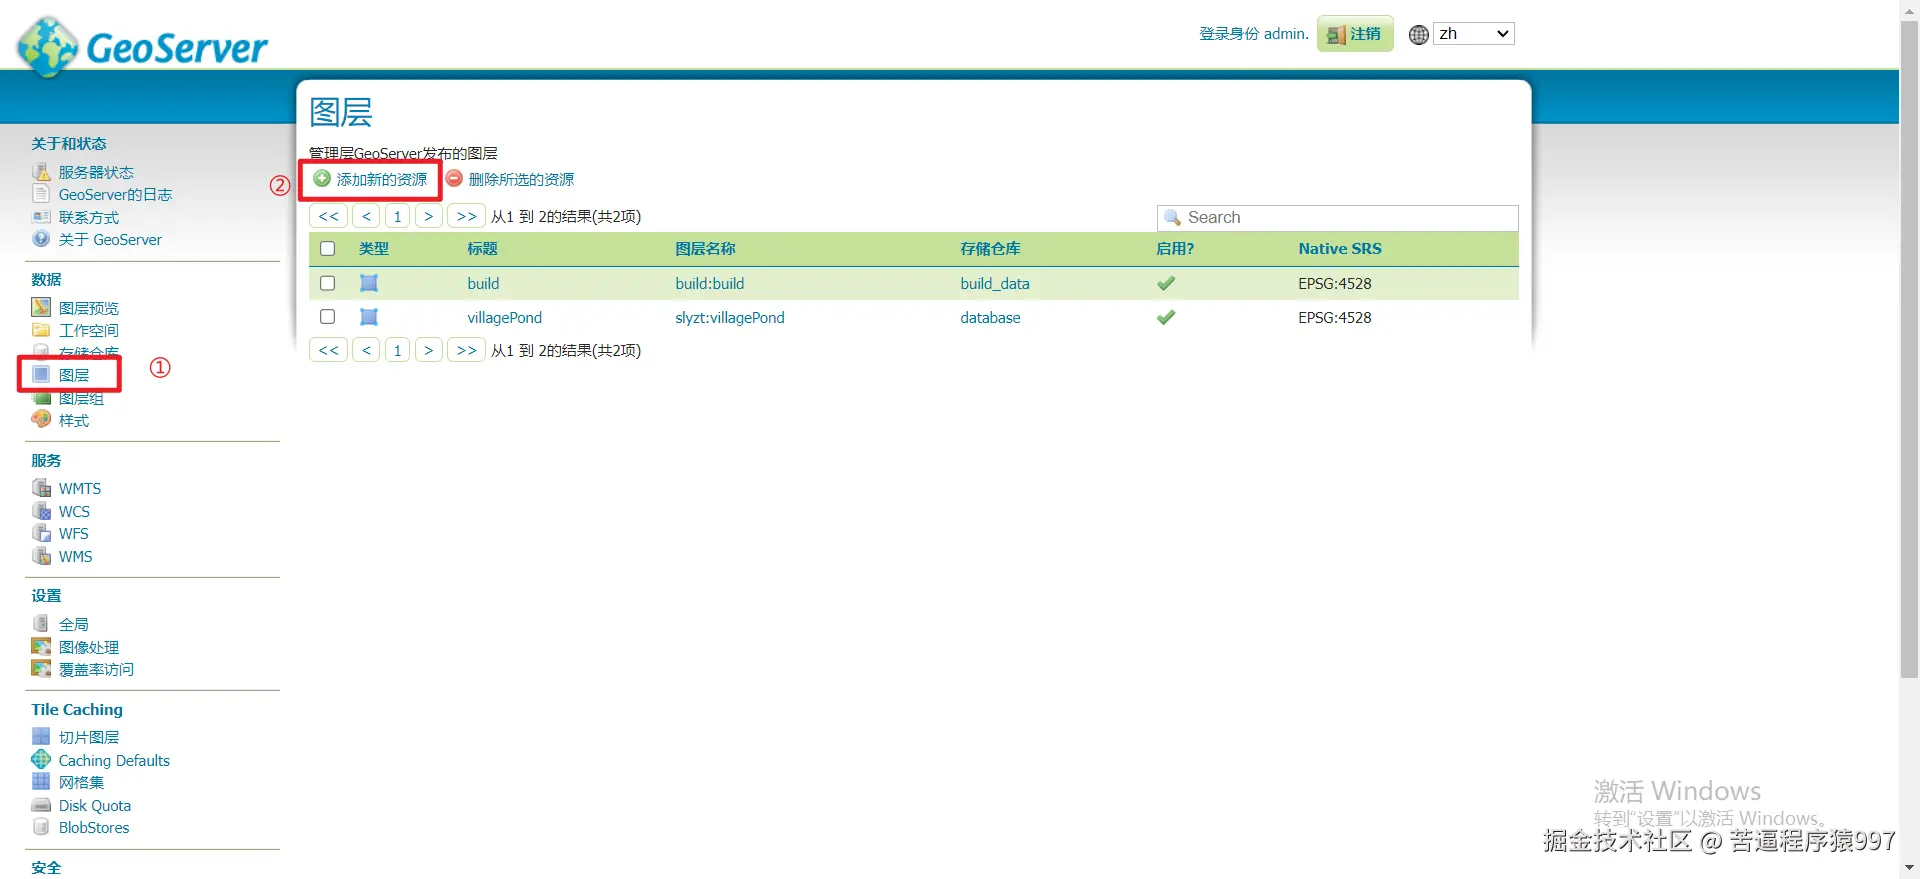This screenshot has height=879, width=1920.
Task: Click red minus remove-resource icon
Action: [454, 178]
